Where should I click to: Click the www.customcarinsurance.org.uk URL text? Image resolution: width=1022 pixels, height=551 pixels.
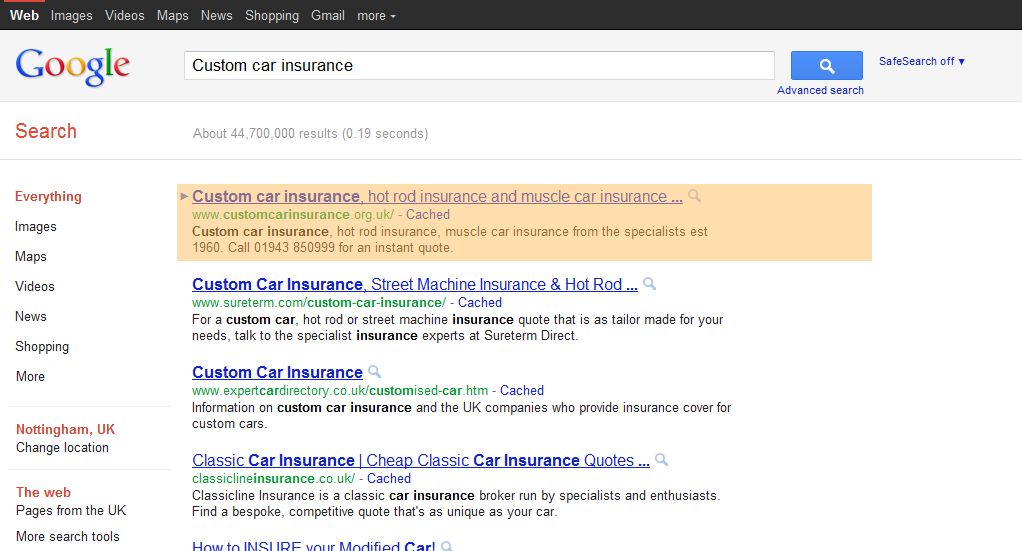pos(293,215)
